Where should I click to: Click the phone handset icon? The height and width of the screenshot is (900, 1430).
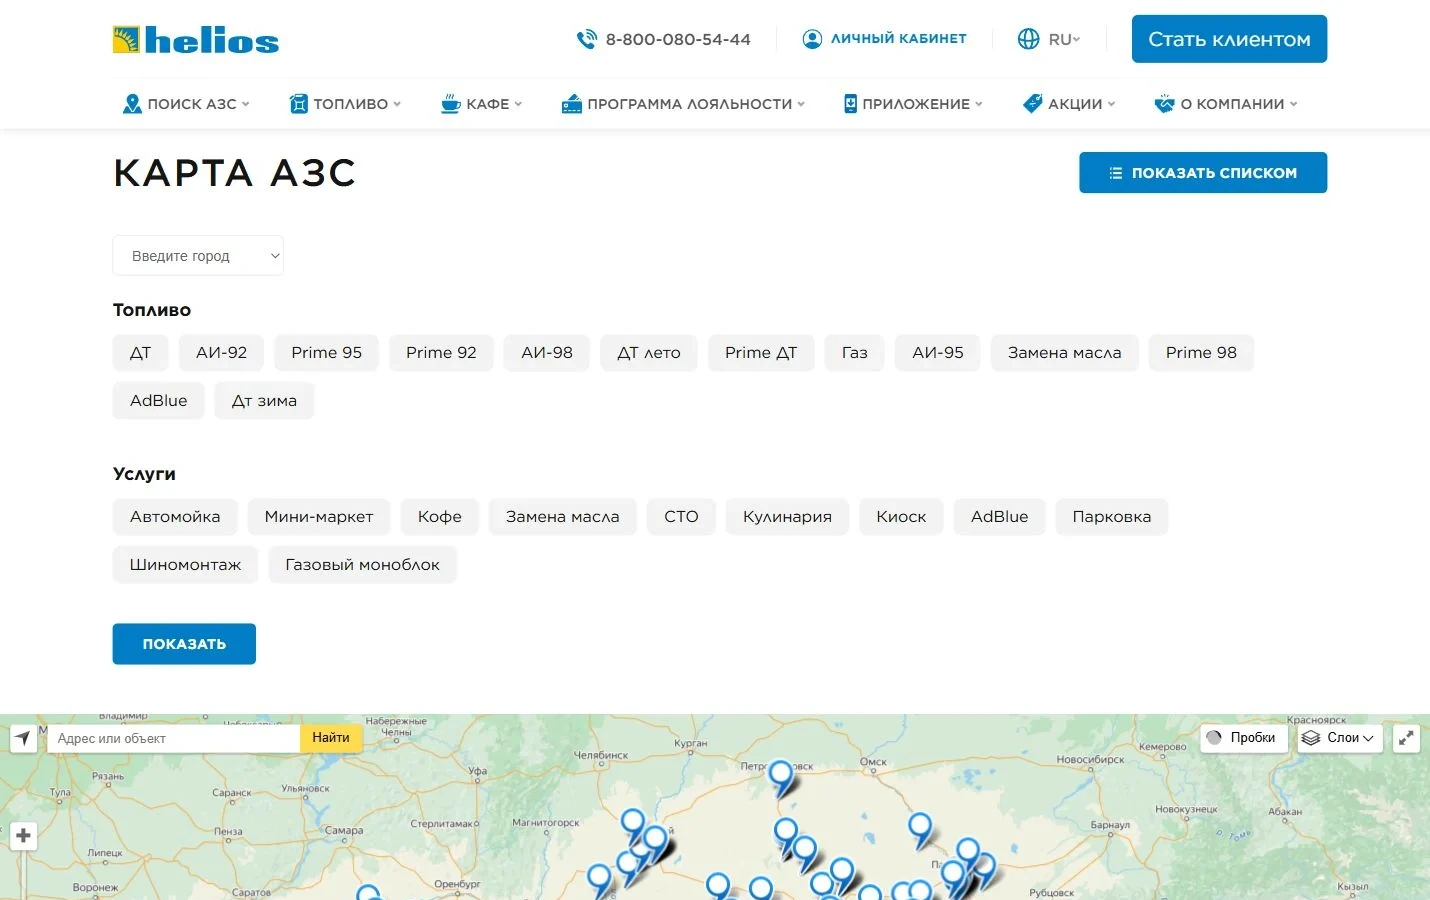tap(587, 39)
